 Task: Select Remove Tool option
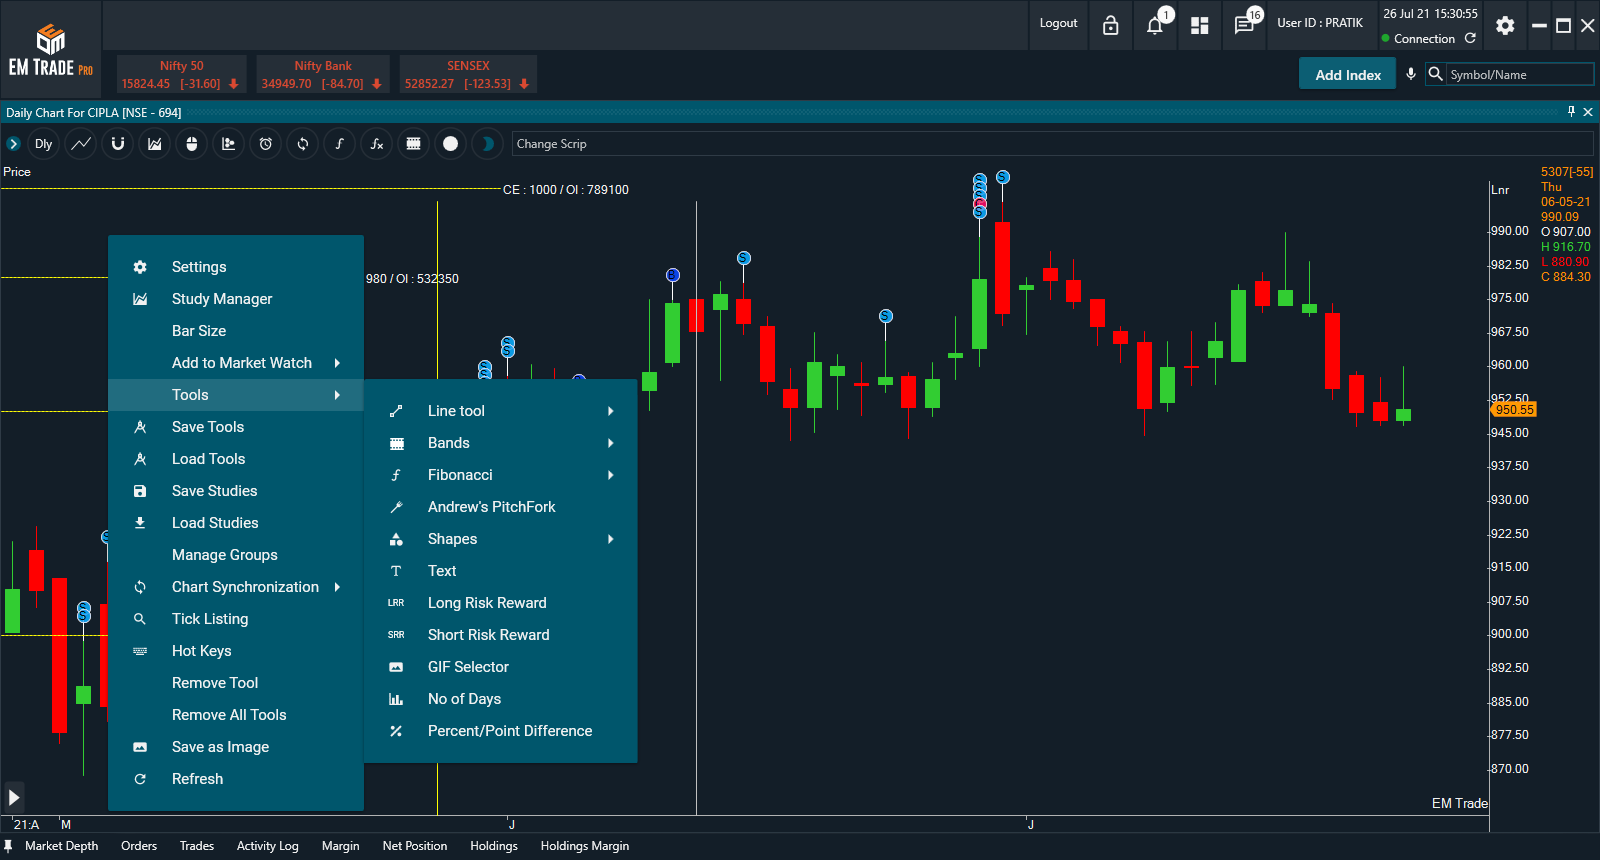(x=236, y=683)
